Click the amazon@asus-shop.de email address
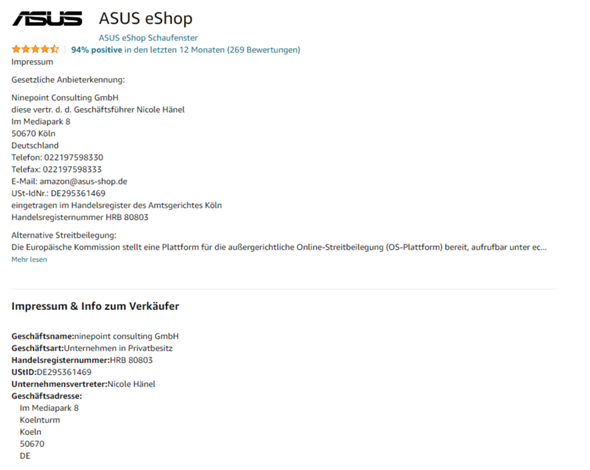The image size is (590, 470). (84, 181)
